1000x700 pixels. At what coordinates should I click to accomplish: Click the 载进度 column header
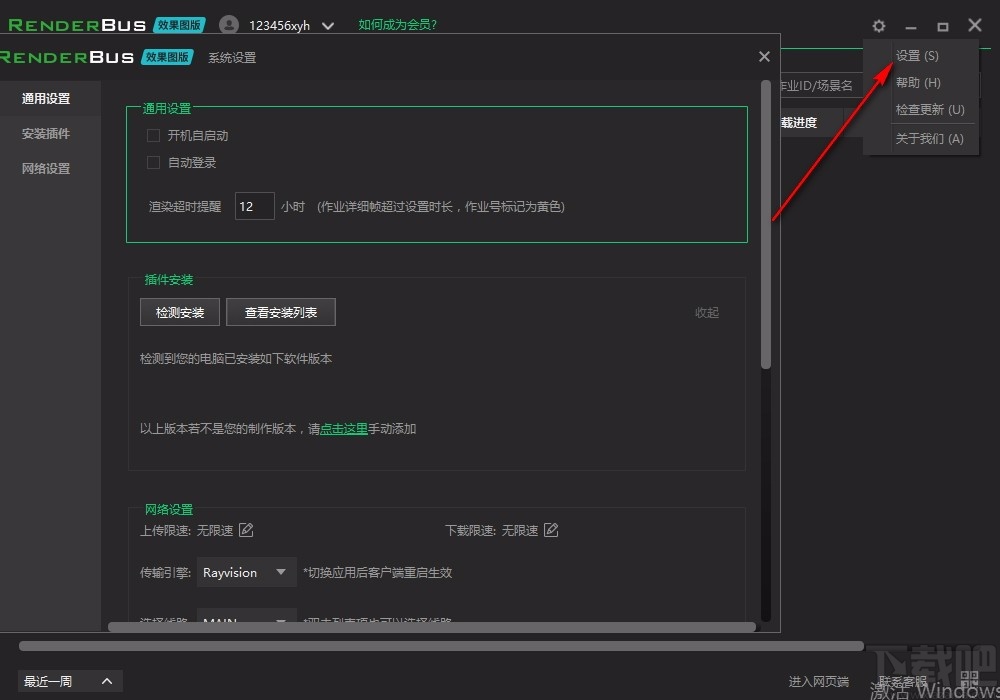(x=798, y=122)
